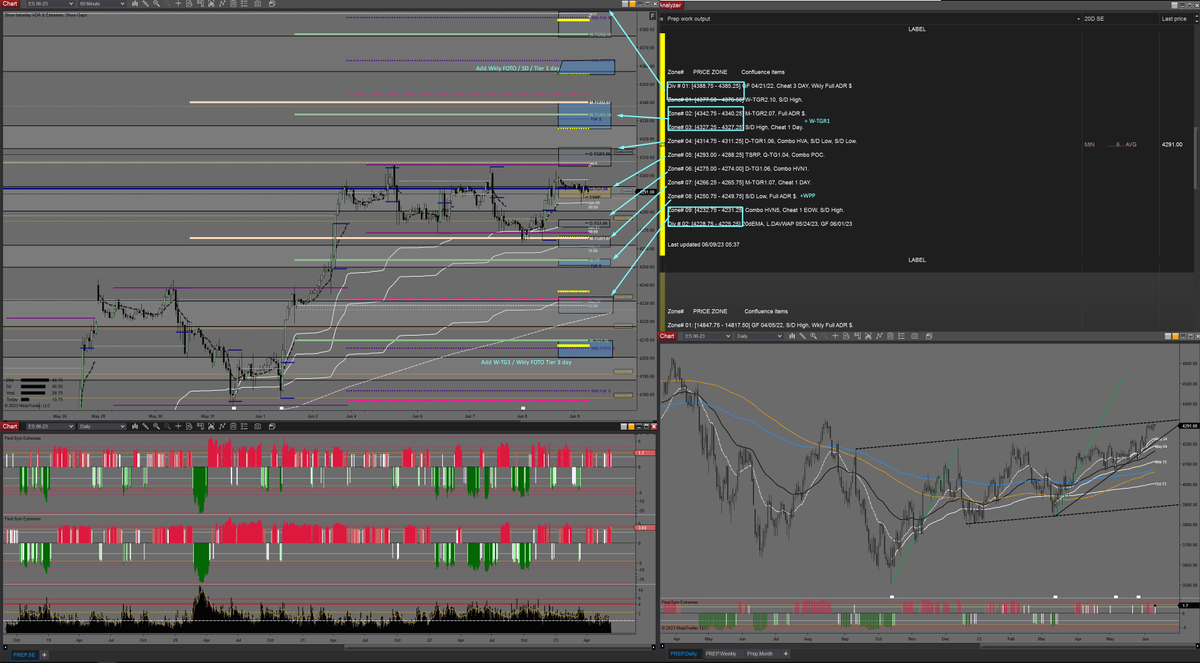Open ES 06-23 instrument dropdown in lower-left Daily chart
The image size is (1200, 663).
click(50, 426)
